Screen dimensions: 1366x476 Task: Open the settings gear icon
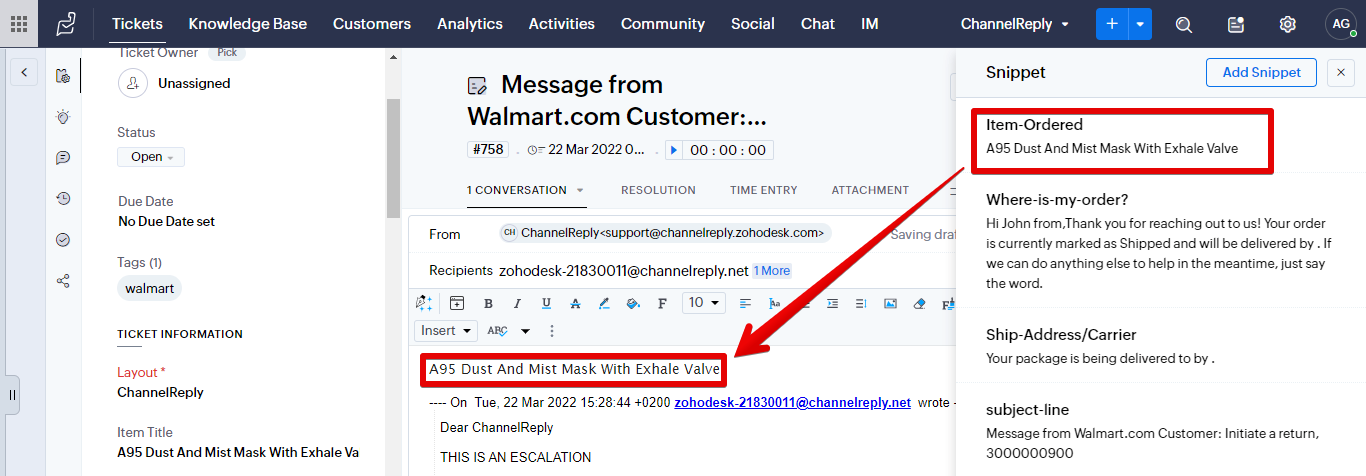[1288, 24]
